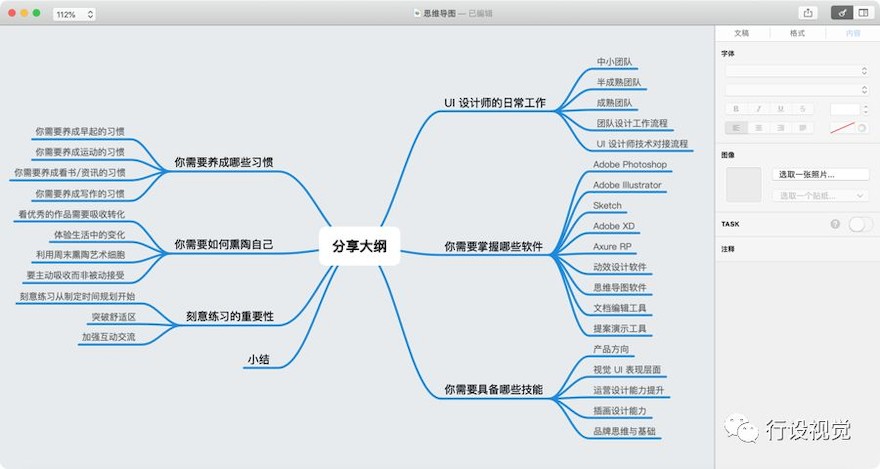Viewport: 880px width, 469px height.
Task: Select the Adobe XD node
Action: coord(613,226)
